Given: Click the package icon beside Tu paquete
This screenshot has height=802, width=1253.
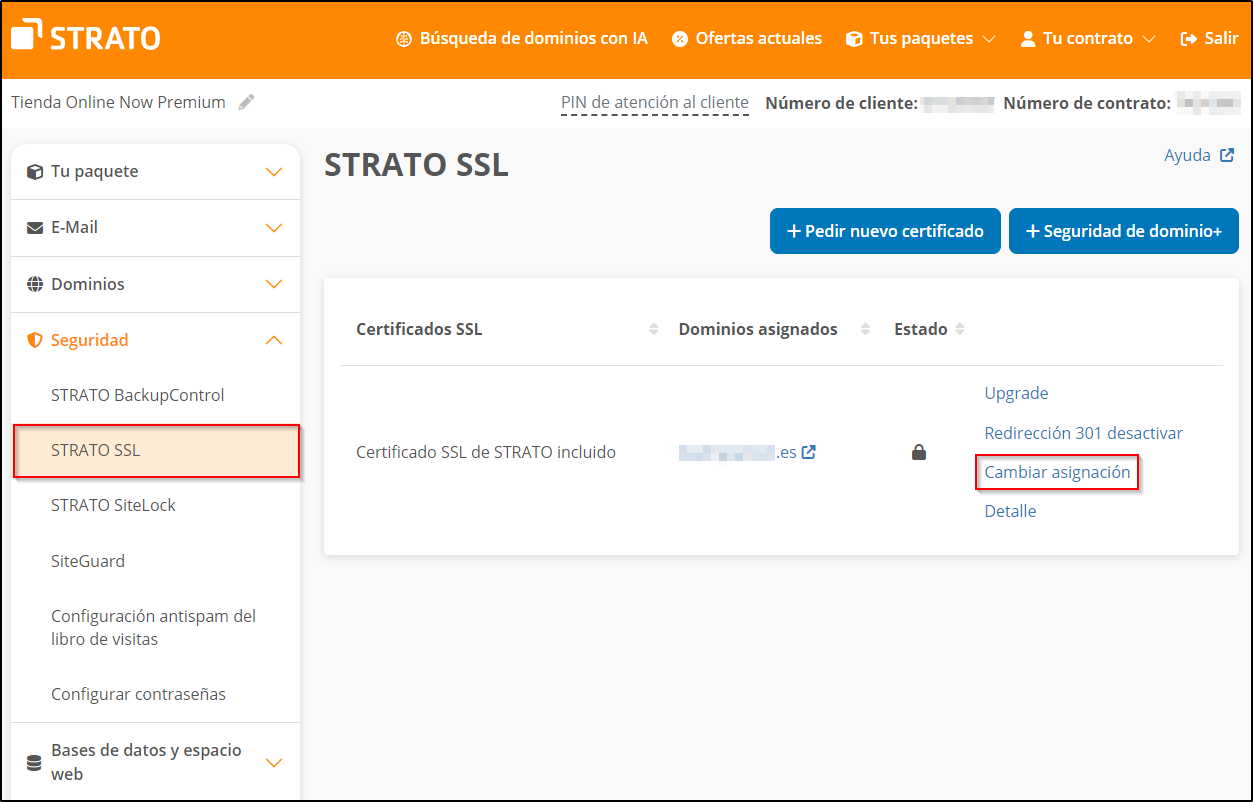Looking at the screenshot, I should tap(35, 171).
